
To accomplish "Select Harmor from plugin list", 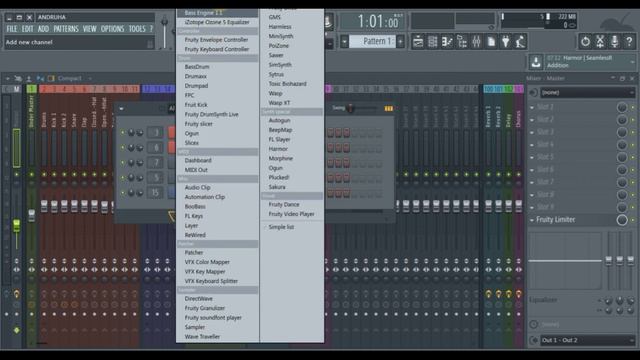I will (x=278, y=149).
